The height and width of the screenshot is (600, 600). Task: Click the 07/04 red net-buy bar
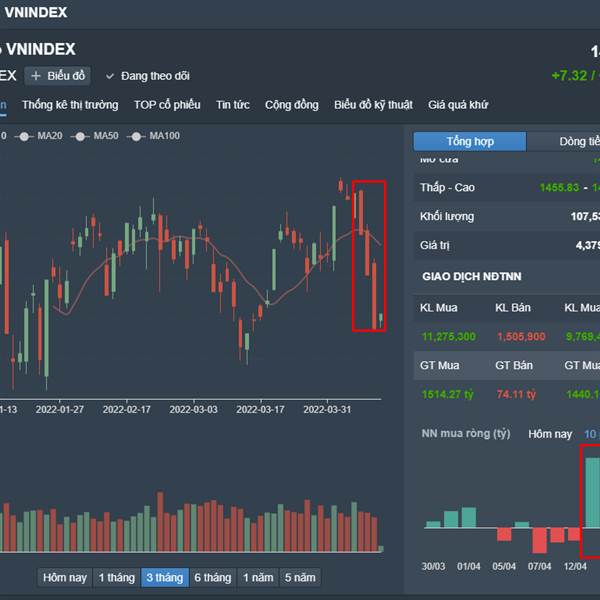pyautogui.click(x=540, y=540)
